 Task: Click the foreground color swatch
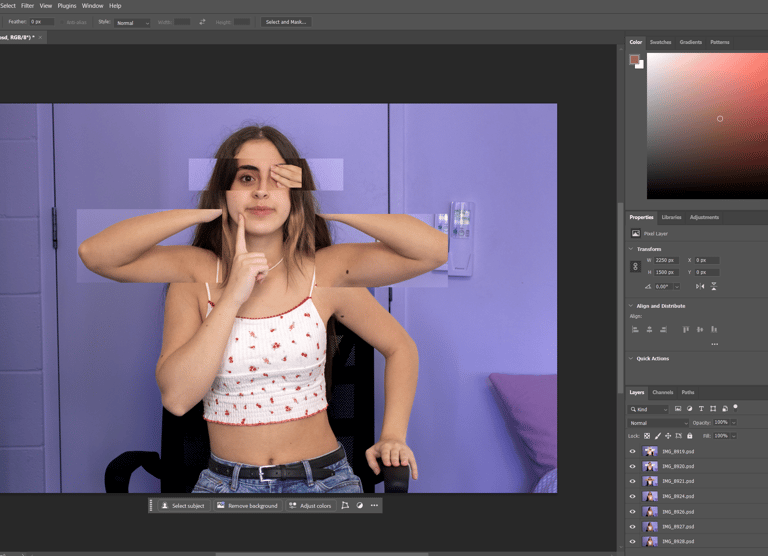point(634,60)
